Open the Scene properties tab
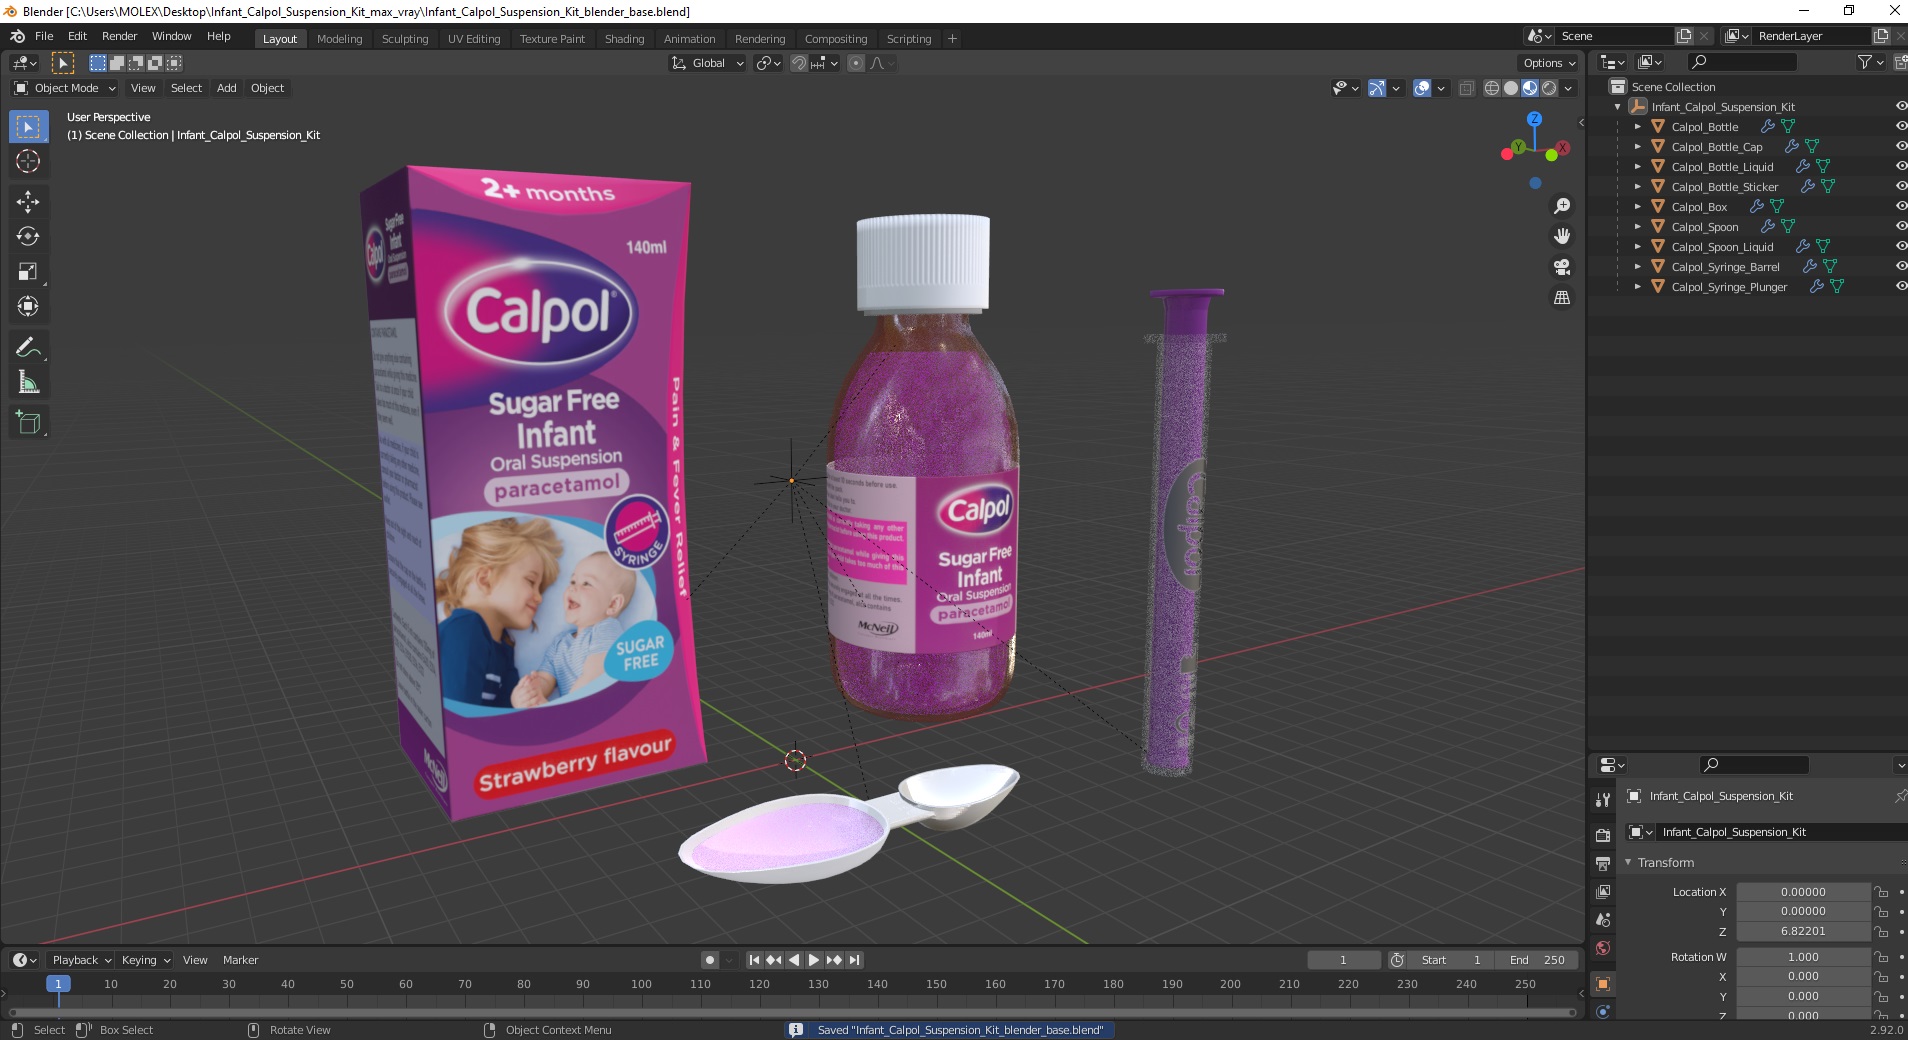Screen dimensions: 1908x1040 [1603, 919]
